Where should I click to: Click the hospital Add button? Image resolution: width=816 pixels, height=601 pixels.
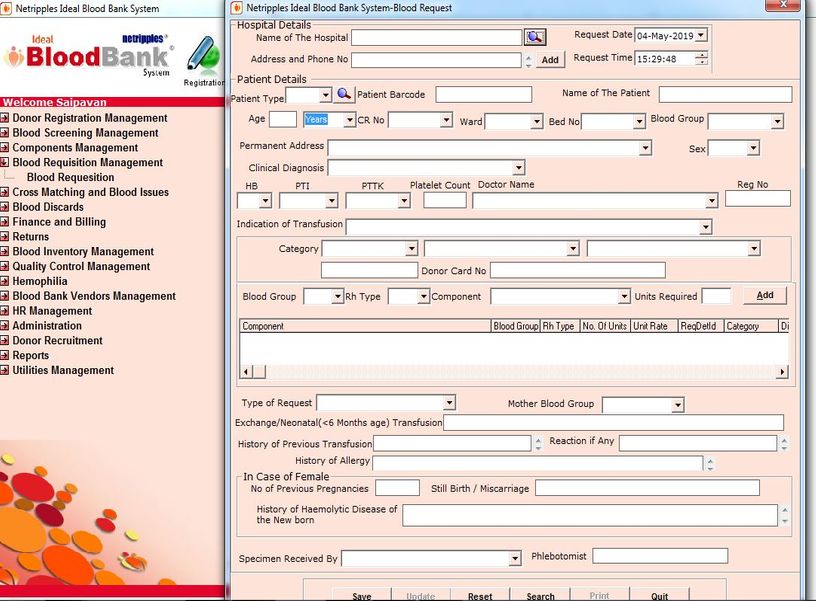coord(550,60)
